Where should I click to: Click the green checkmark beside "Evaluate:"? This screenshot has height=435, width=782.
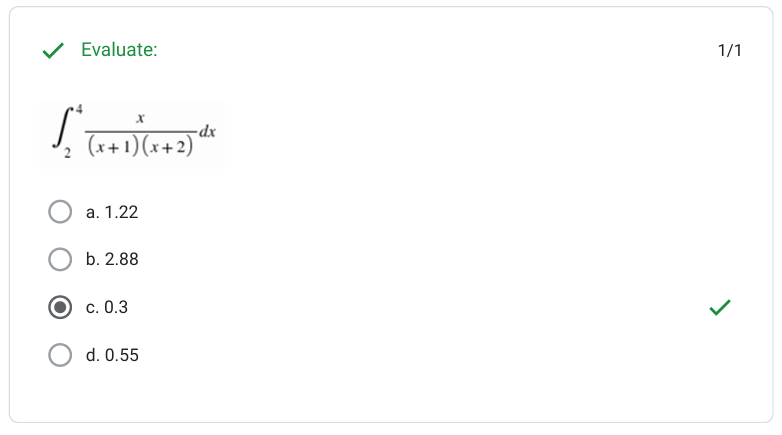tap(54, 51)
